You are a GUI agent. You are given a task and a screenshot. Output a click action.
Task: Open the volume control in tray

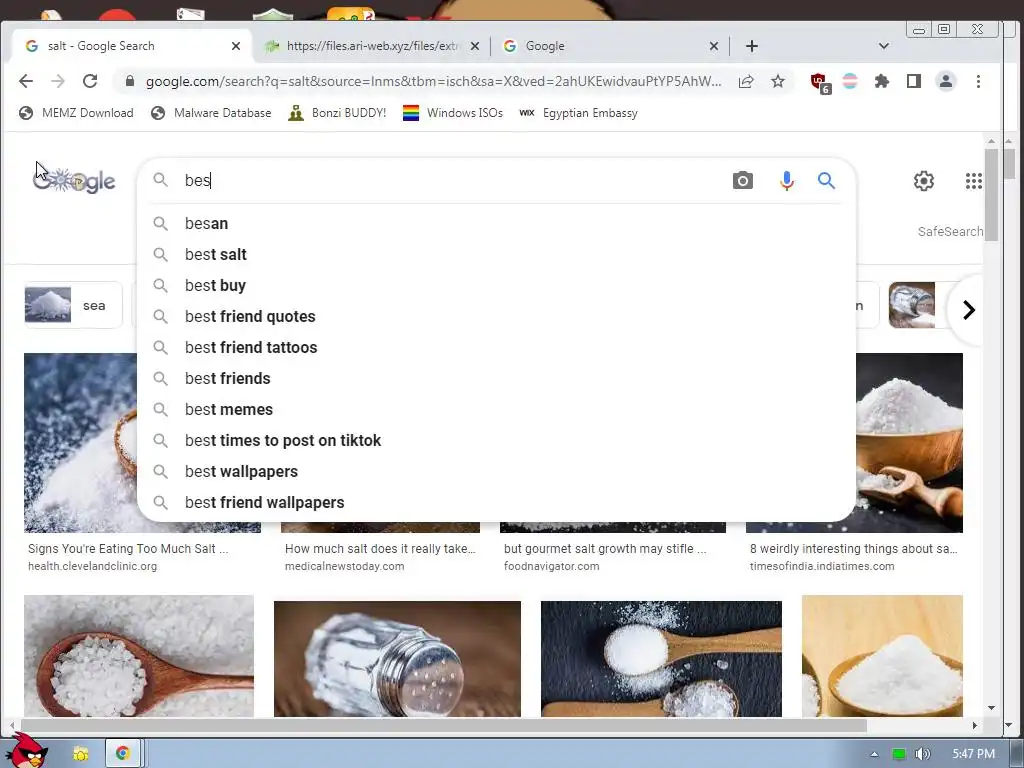(923, 754)
